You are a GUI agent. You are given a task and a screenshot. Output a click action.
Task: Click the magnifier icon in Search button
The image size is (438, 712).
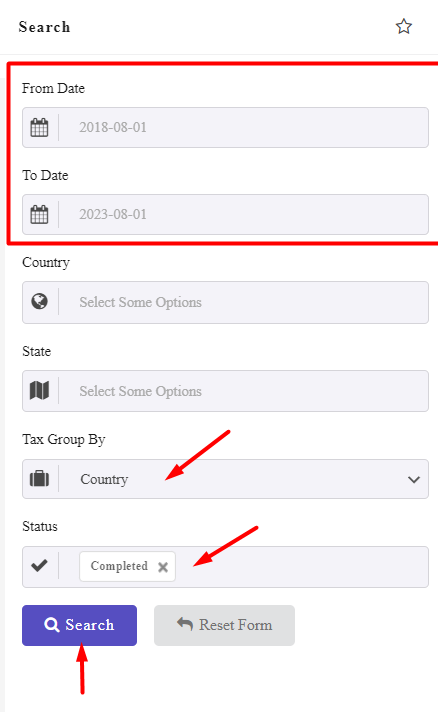[51, 625]
